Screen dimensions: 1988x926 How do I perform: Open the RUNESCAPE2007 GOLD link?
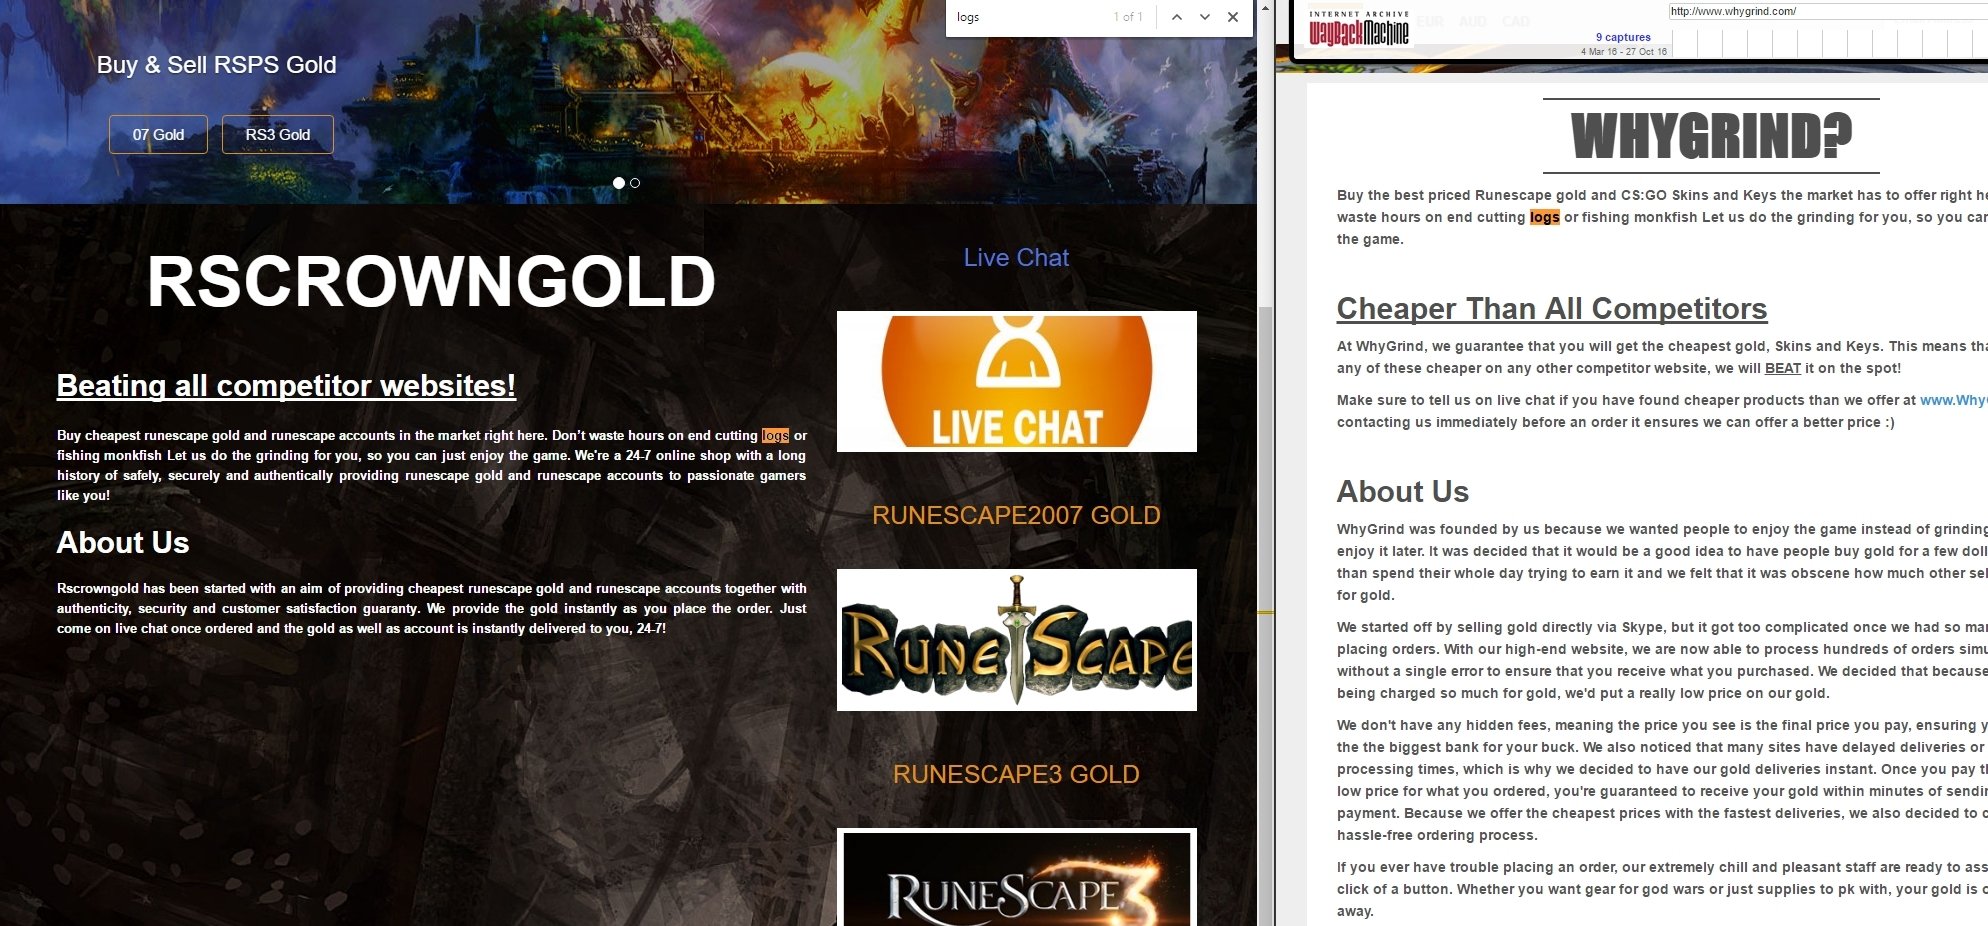[x=1016, y=515]
